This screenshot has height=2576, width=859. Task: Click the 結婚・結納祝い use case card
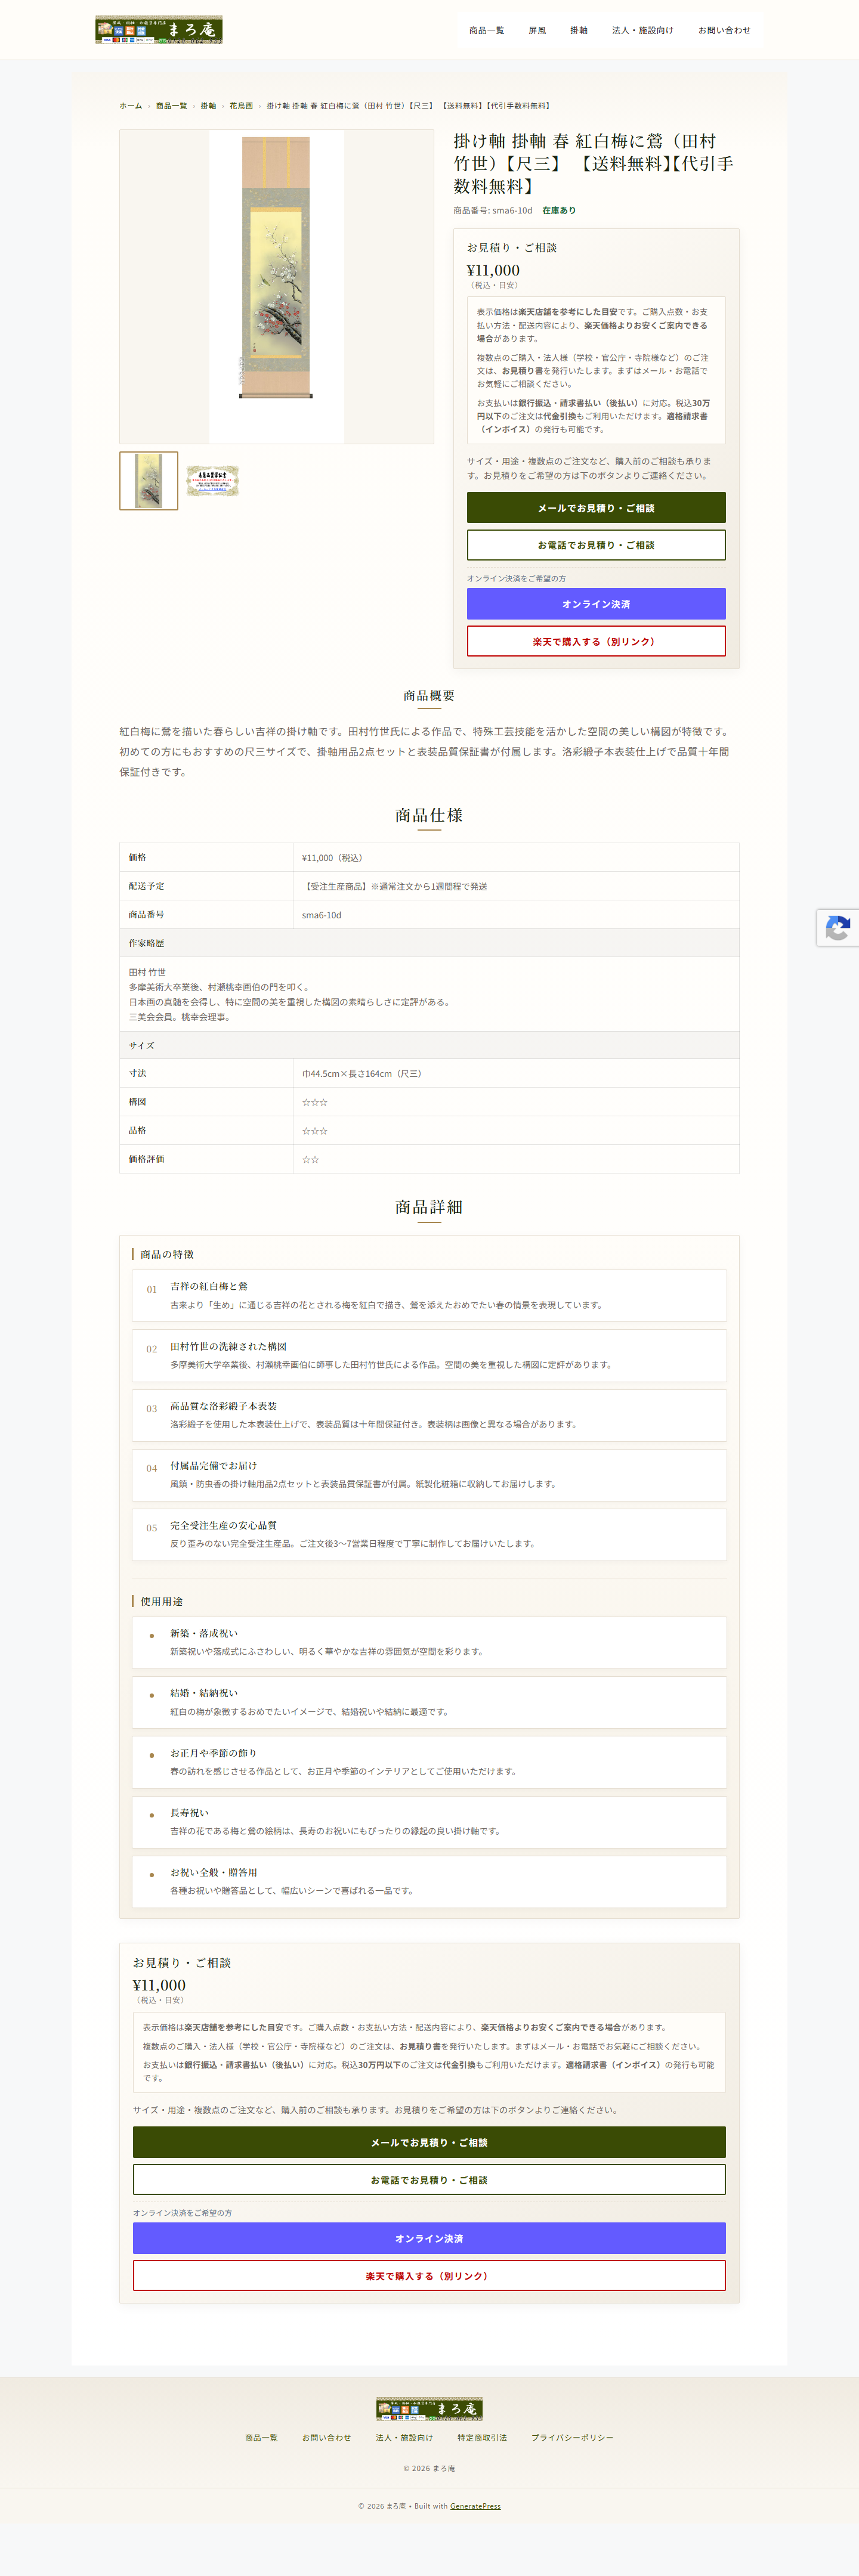click(x=429, y=1702)
